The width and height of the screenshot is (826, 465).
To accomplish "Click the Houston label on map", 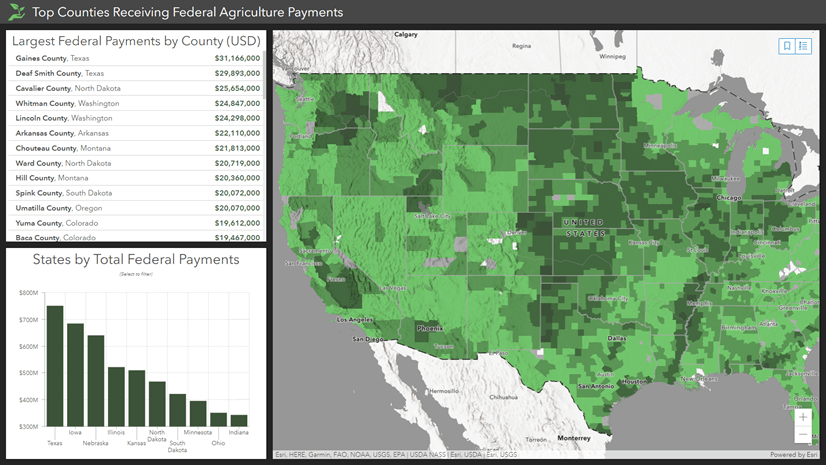I will click(x=634, y=381).
